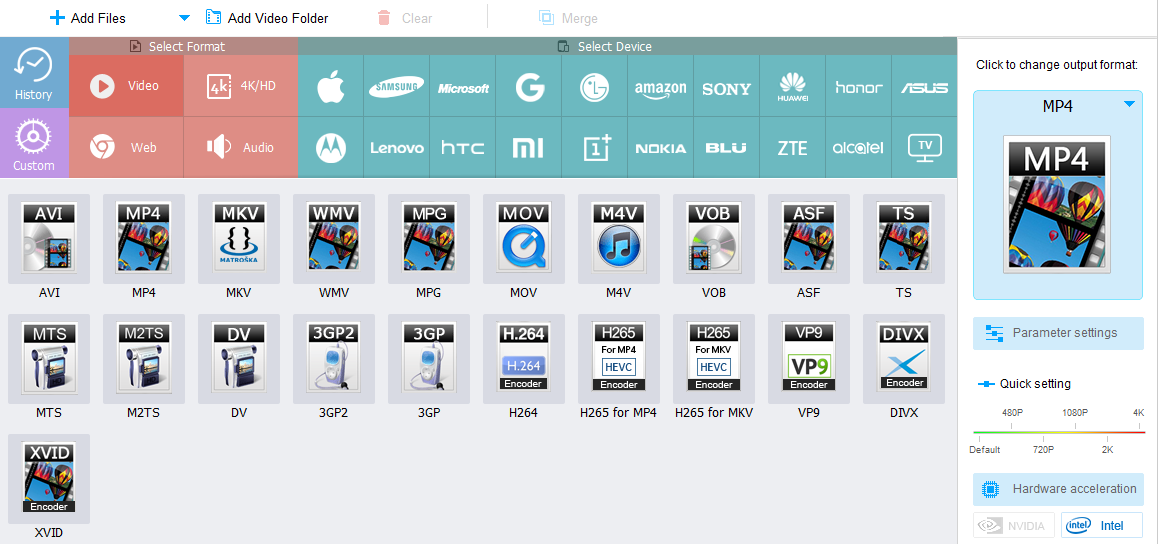Open BLU device presets

[x=727, y=148]
